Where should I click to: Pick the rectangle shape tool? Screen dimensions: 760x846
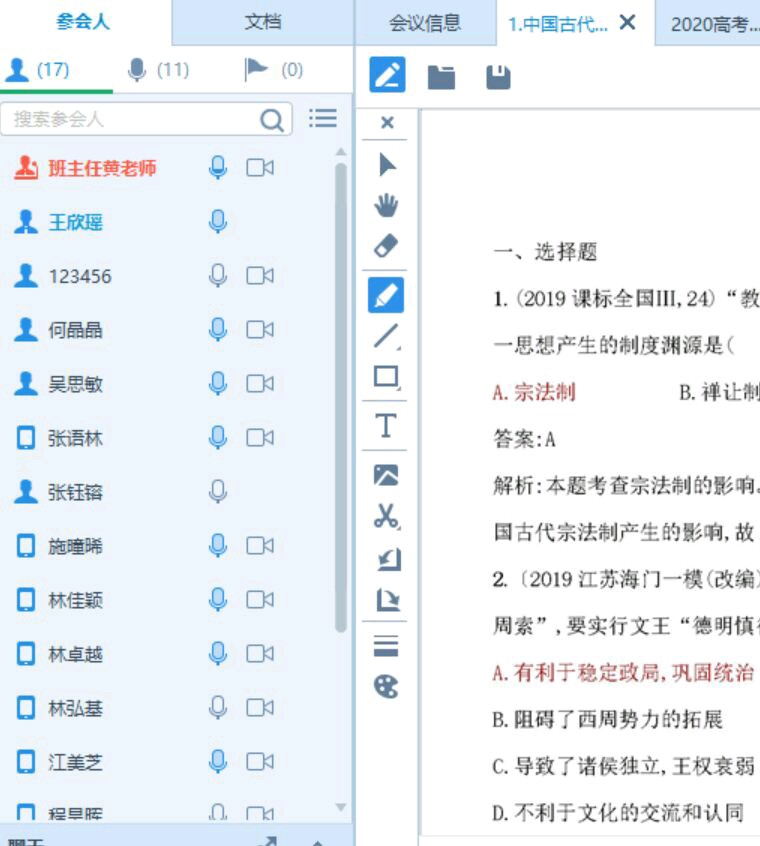[387, 377]
